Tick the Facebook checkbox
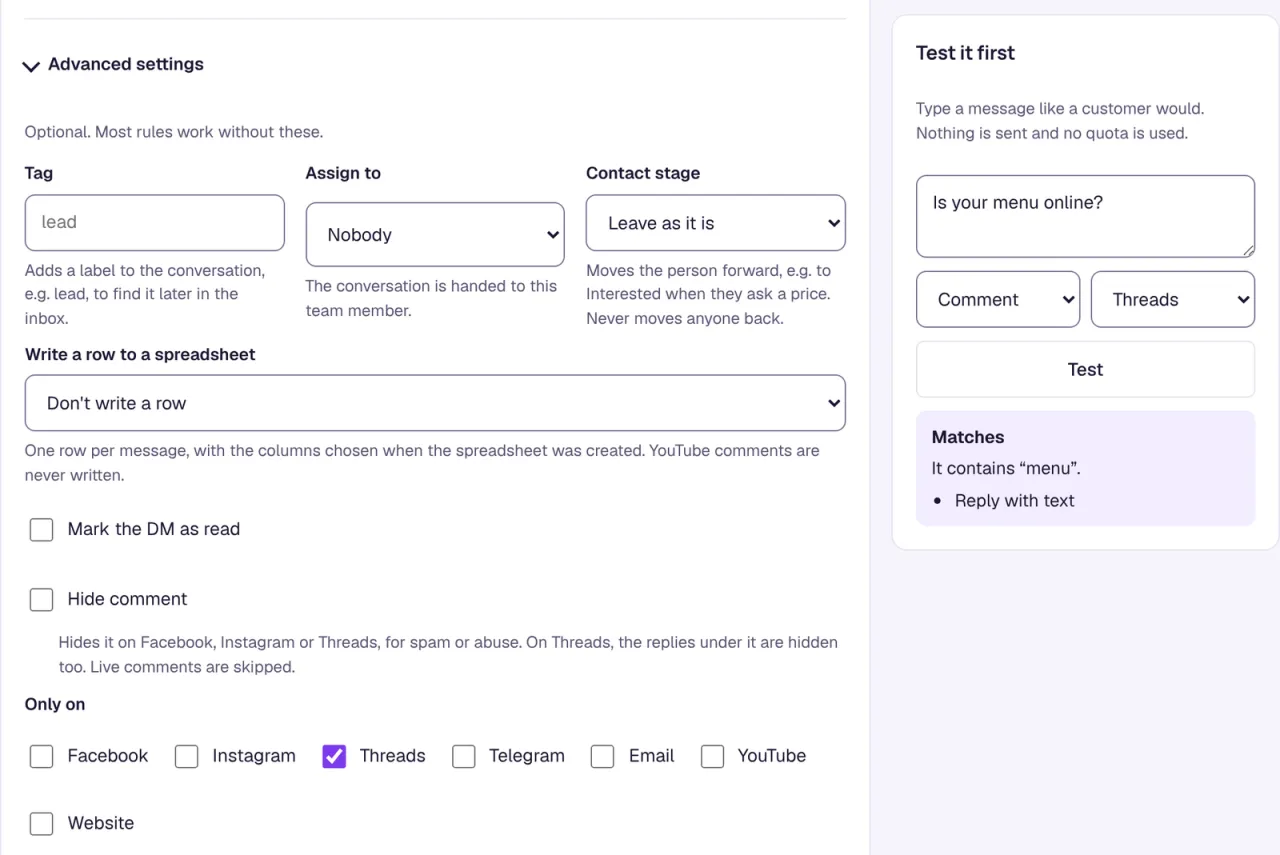The image size is (1280, 855). (x=41, y=756)
